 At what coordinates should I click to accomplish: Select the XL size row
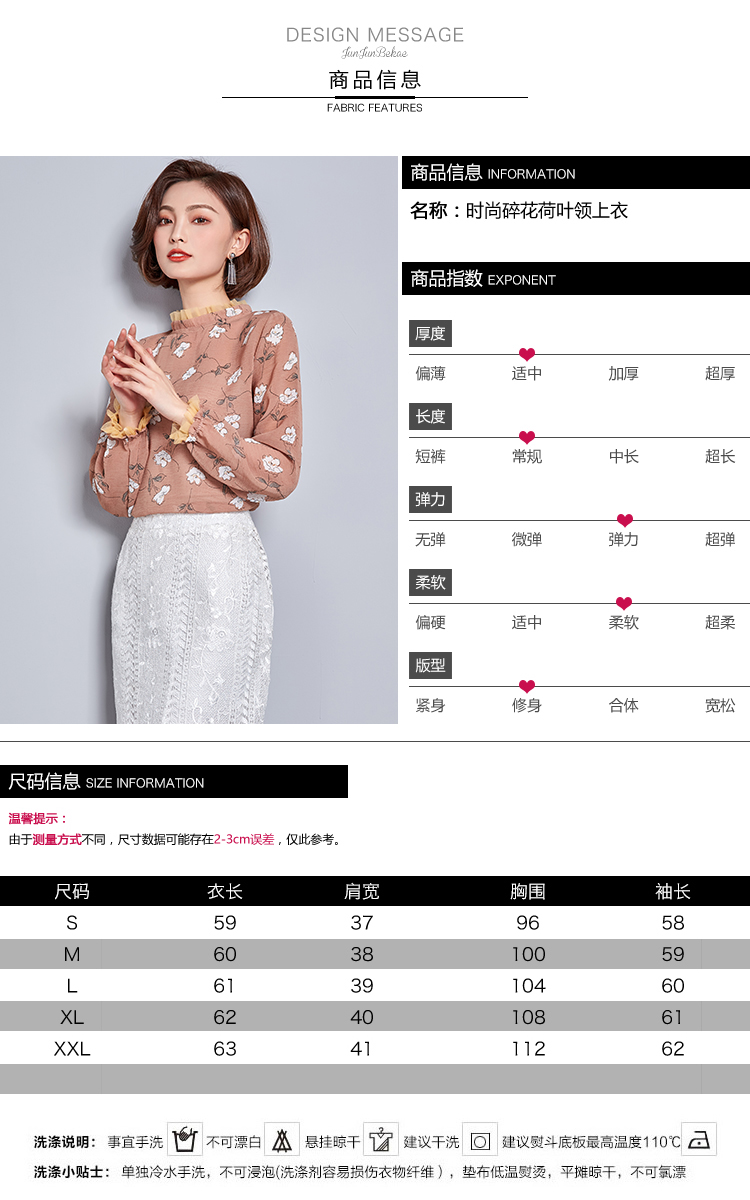click(375, 1017)
